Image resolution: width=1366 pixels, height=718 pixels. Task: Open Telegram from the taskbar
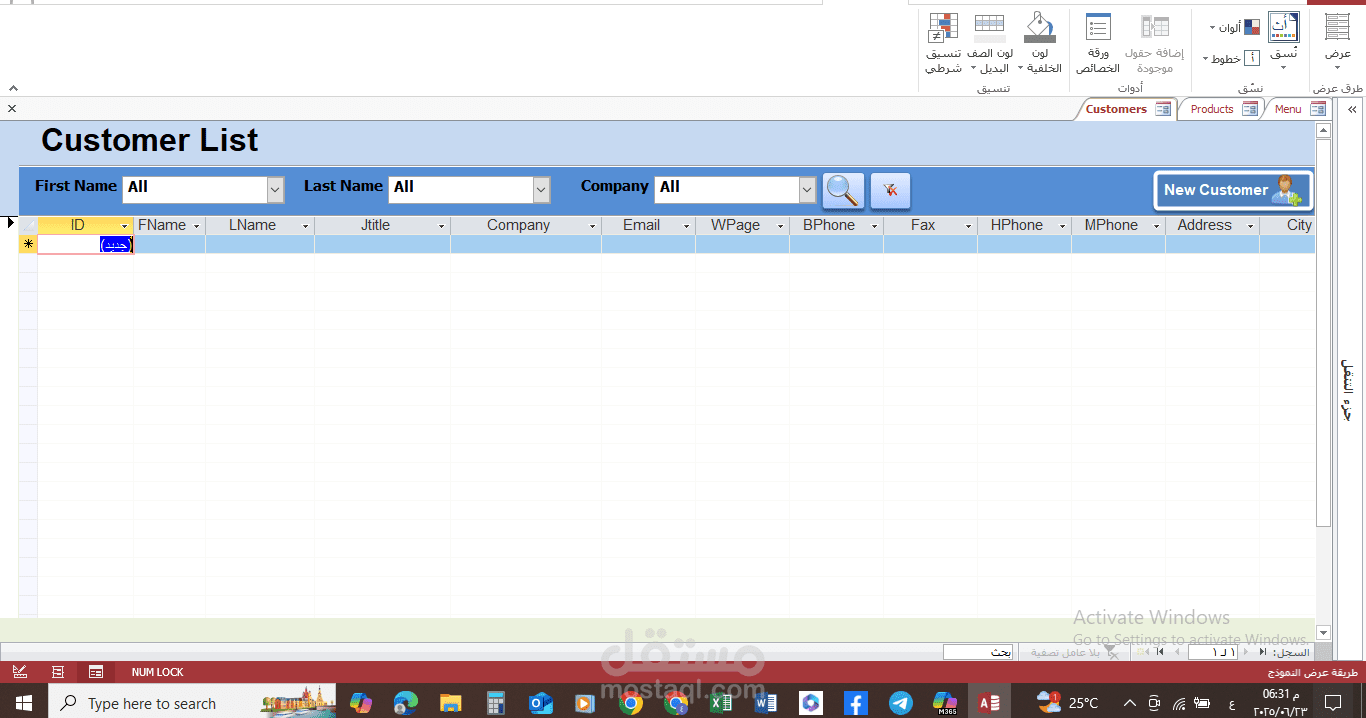[x=900, y=703]
